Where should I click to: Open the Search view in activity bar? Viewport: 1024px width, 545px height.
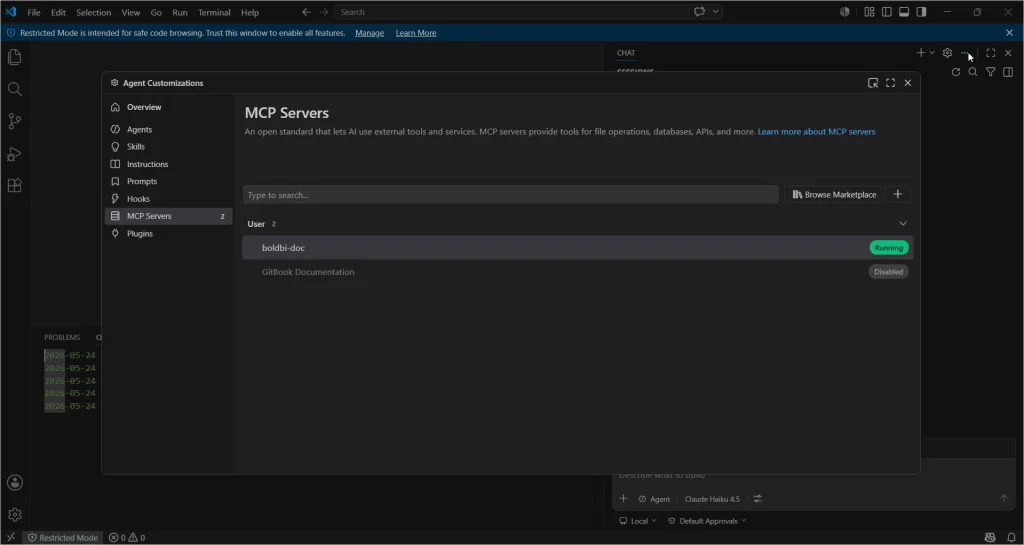(14, 89)
